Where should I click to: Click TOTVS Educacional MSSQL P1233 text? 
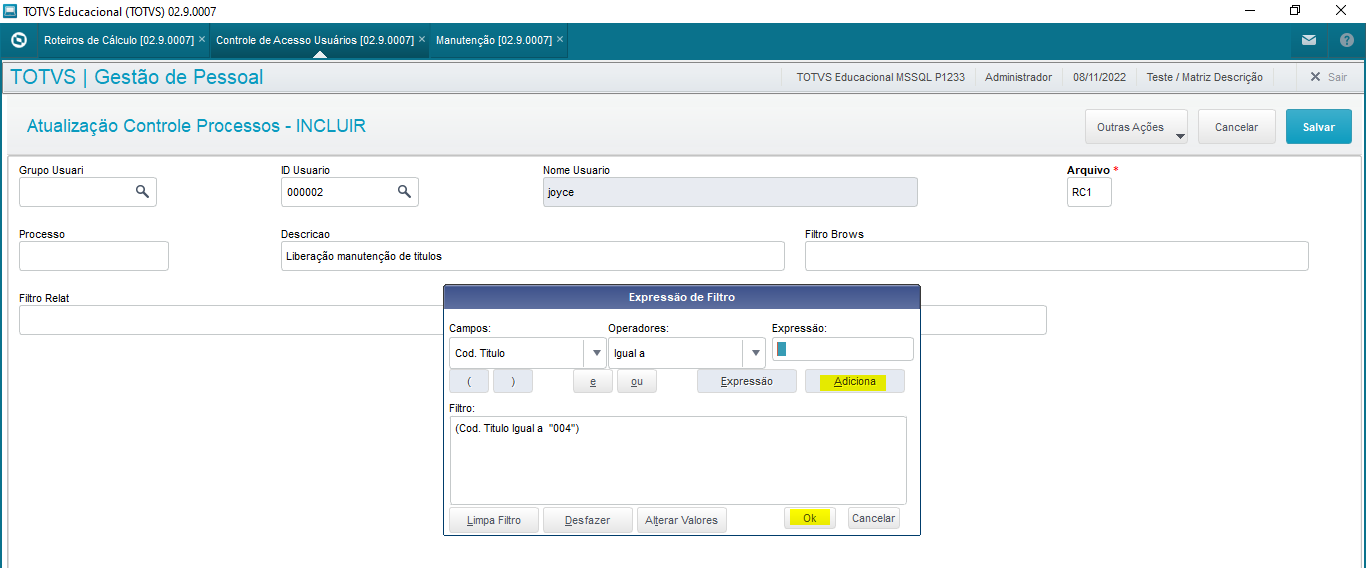[880, 77]
